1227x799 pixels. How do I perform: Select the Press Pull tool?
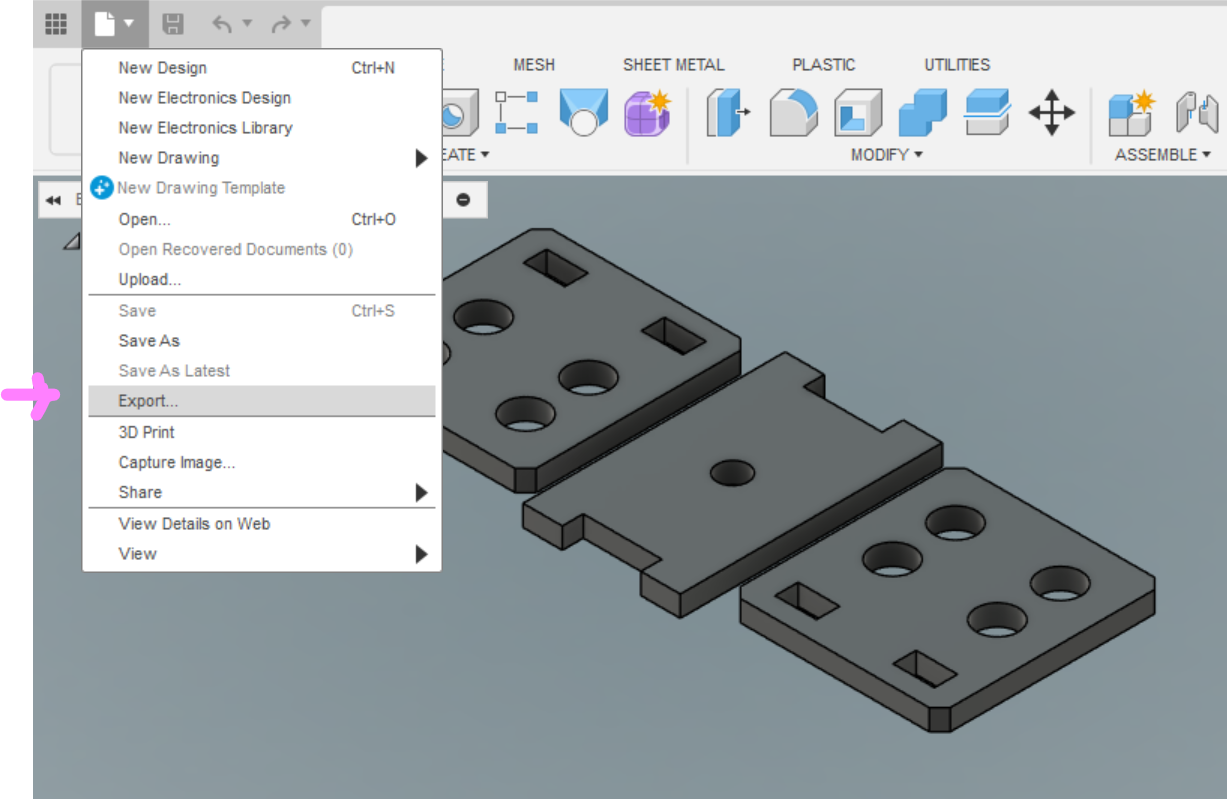tap(728, 112)
